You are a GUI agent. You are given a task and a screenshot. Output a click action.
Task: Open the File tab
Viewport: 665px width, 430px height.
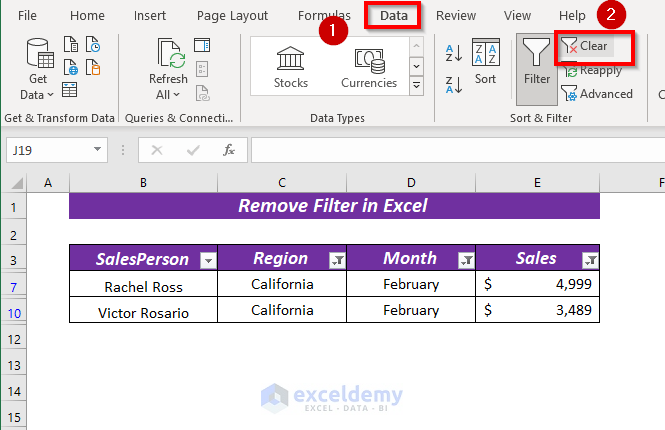27,16
